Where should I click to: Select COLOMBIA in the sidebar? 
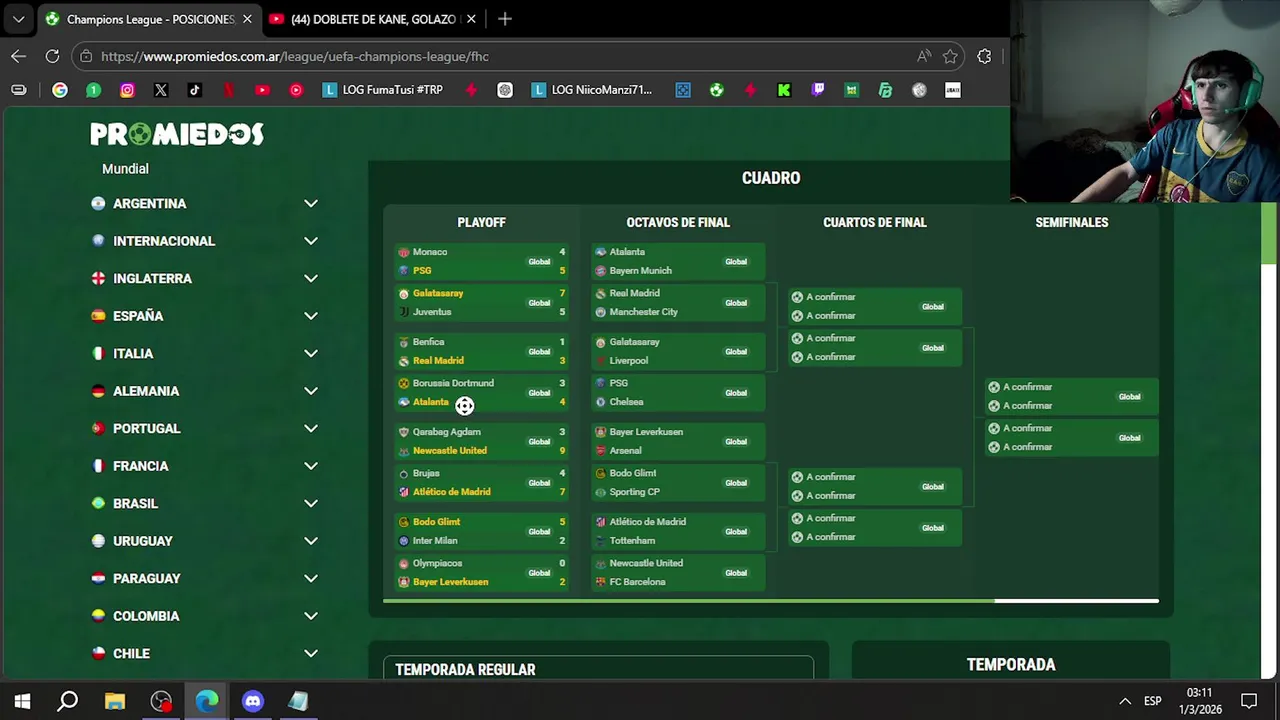click(x=146, y=616)
